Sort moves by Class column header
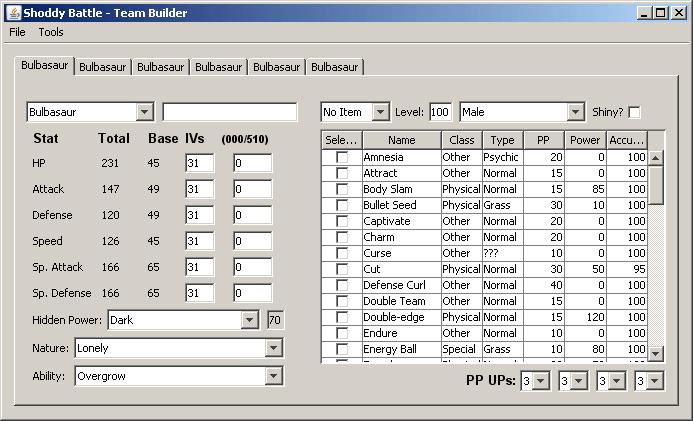The height and width of the screenshot is (421, 693). (462, 140)
